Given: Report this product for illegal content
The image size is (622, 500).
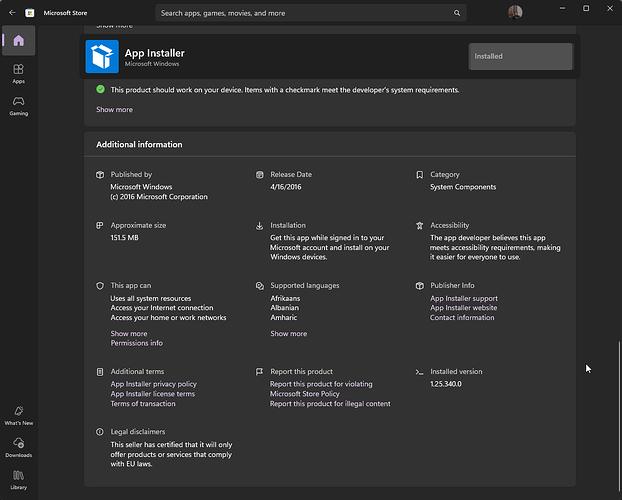Looking at the screenshot, I should pyautogui.click(x=330, y=404).
